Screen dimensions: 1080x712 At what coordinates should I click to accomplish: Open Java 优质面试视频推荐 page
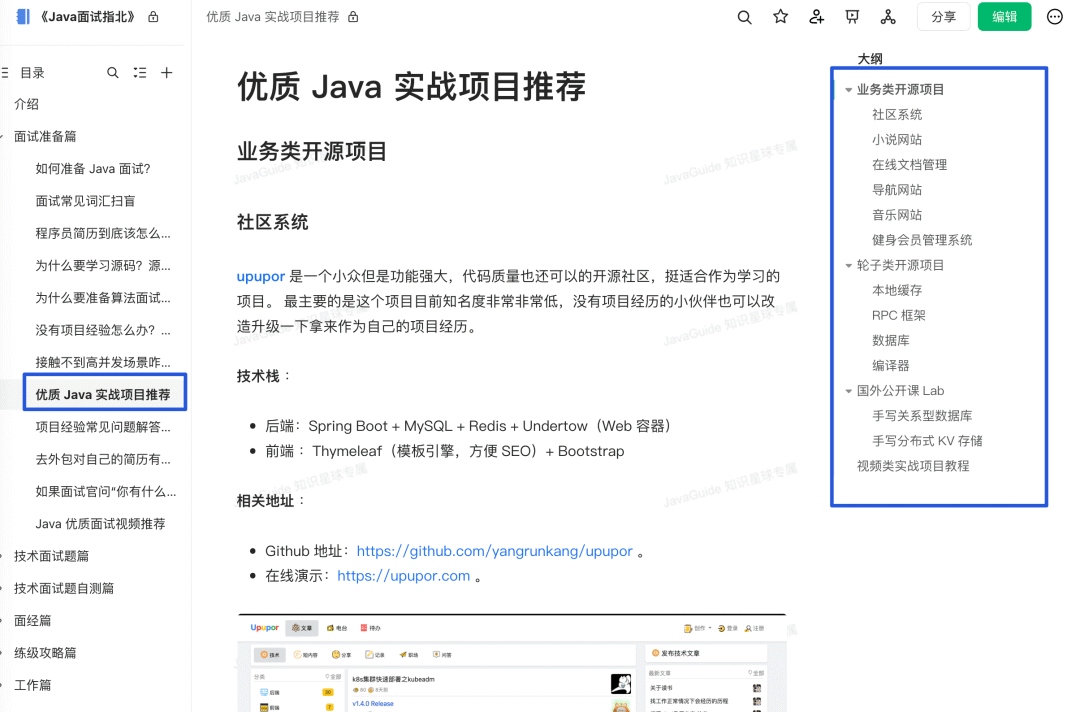click(x=101, y=524)
